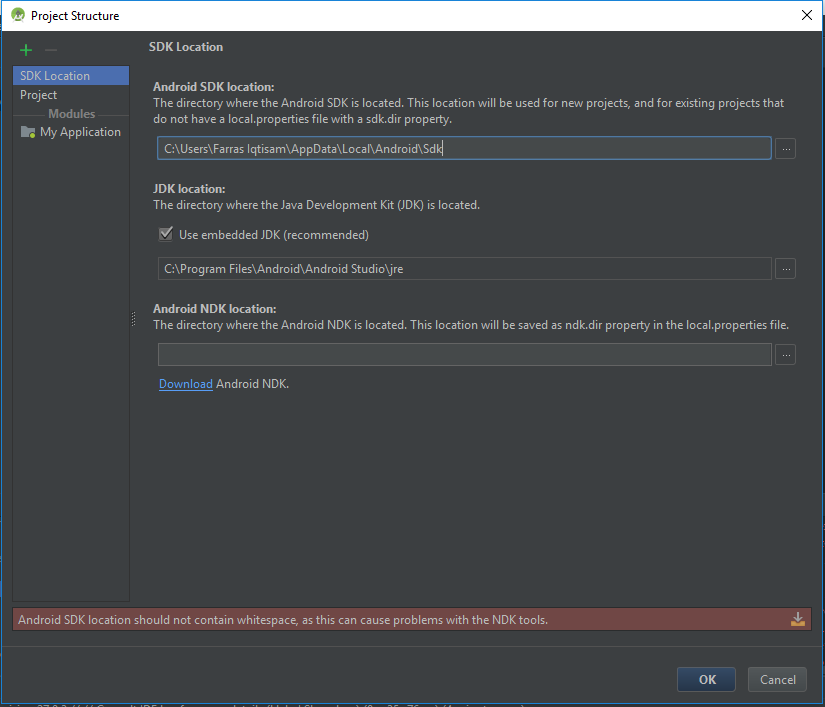825x707 pixels.
Task: Click the JDK location: heading
Action: pyautogui.click(x=189, y=189)
